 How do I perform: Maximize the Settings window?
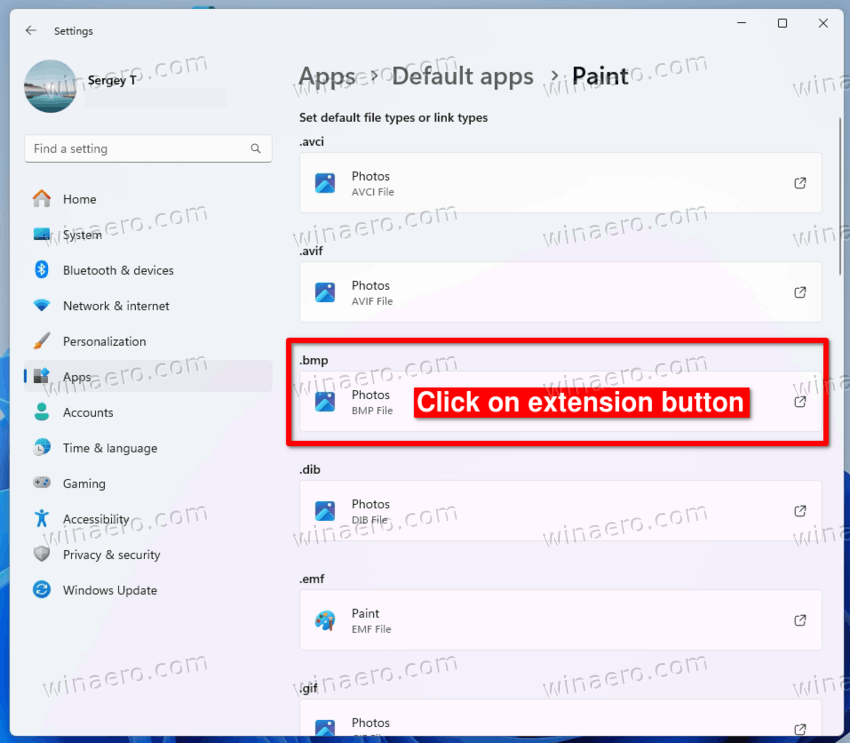[x=782, y=23]
